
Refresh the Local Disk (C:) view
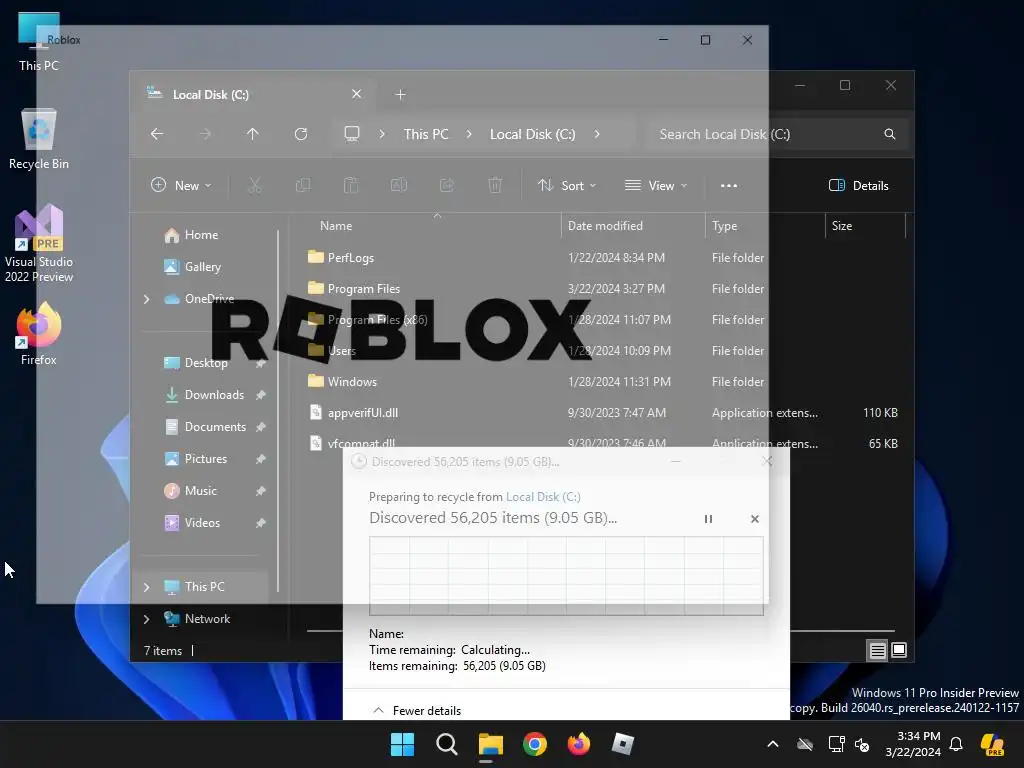pos(300,134)
